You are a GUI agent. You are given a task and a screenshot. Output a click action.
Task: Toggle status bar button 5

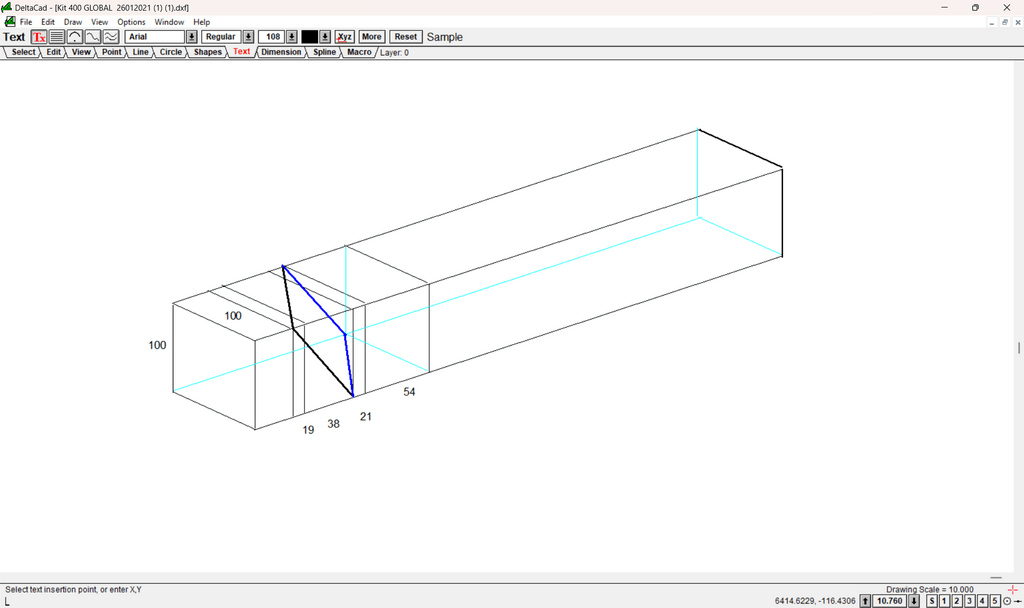995,601
